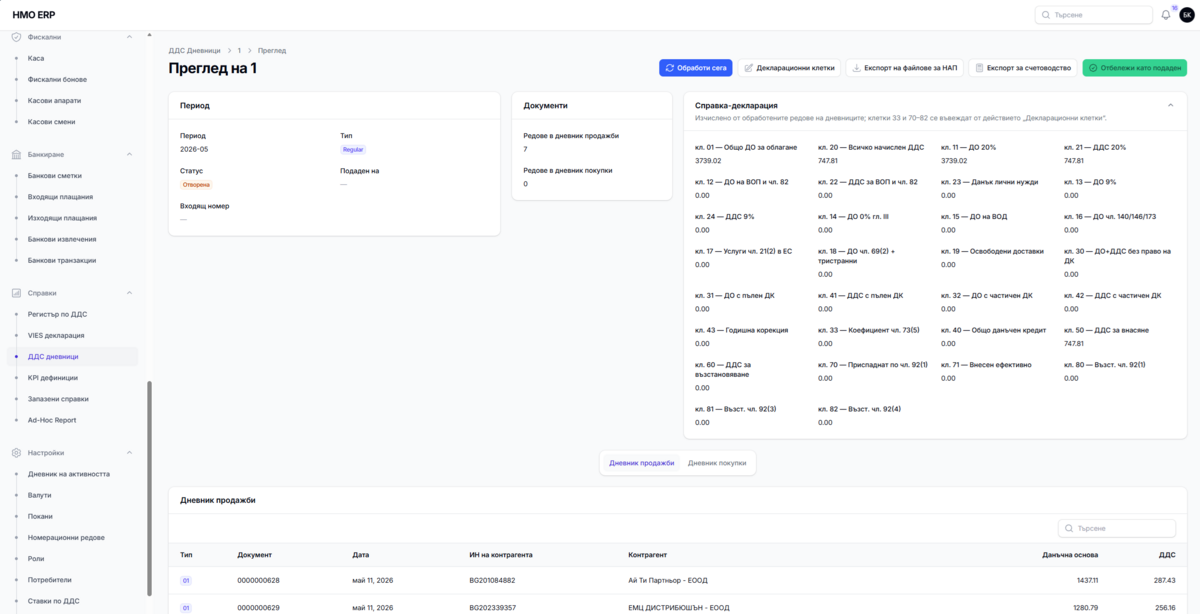1200x614 pixels.
Task: Collapse the Настройки sidebar section
Action: pos(129,453)
